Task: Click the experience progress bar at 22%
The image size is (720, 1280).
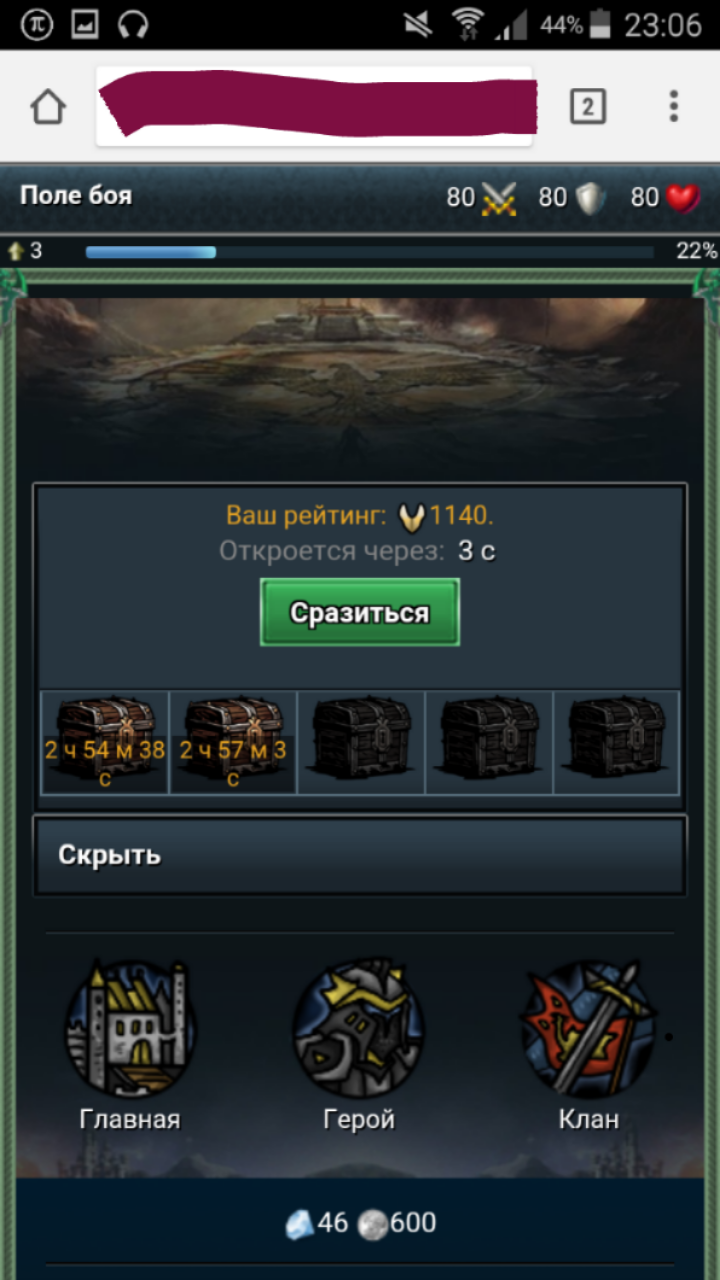Action: (370, 252)
